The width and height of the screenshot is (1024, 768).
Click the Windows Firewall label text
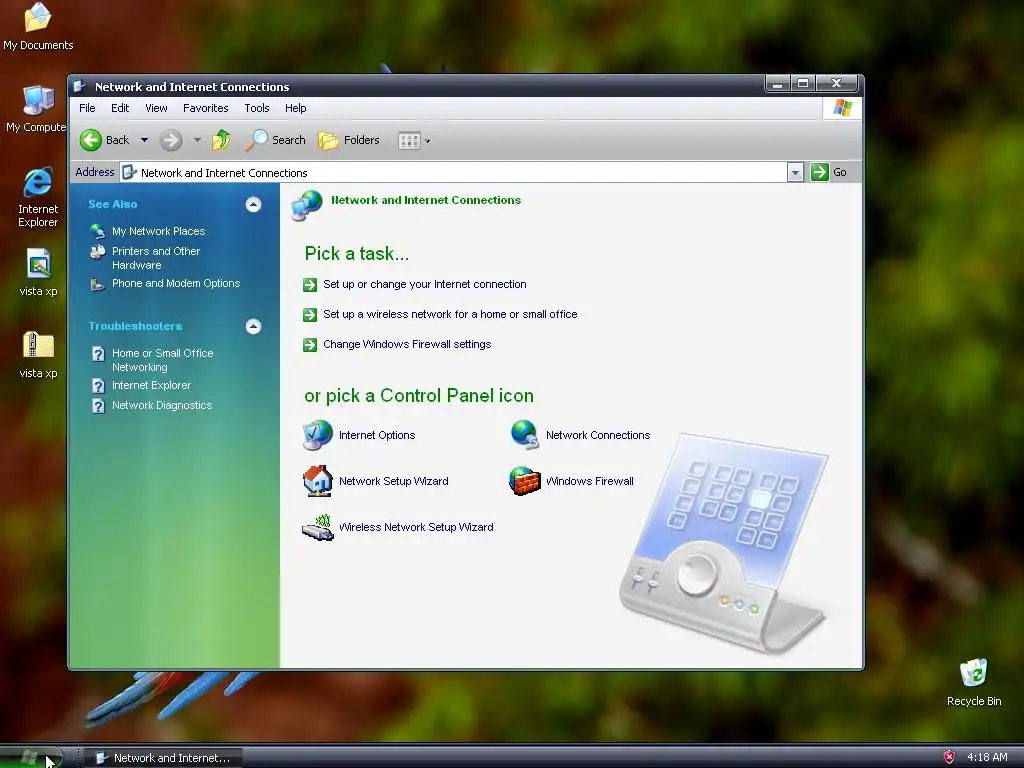tap(590, 481)
